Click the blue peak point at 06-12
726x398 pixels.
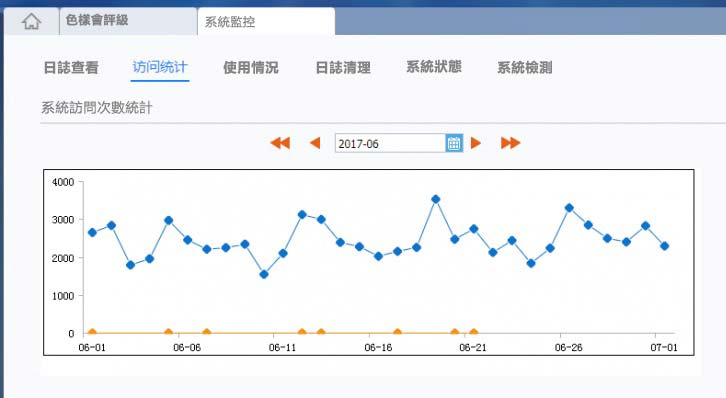pos(302,215)
